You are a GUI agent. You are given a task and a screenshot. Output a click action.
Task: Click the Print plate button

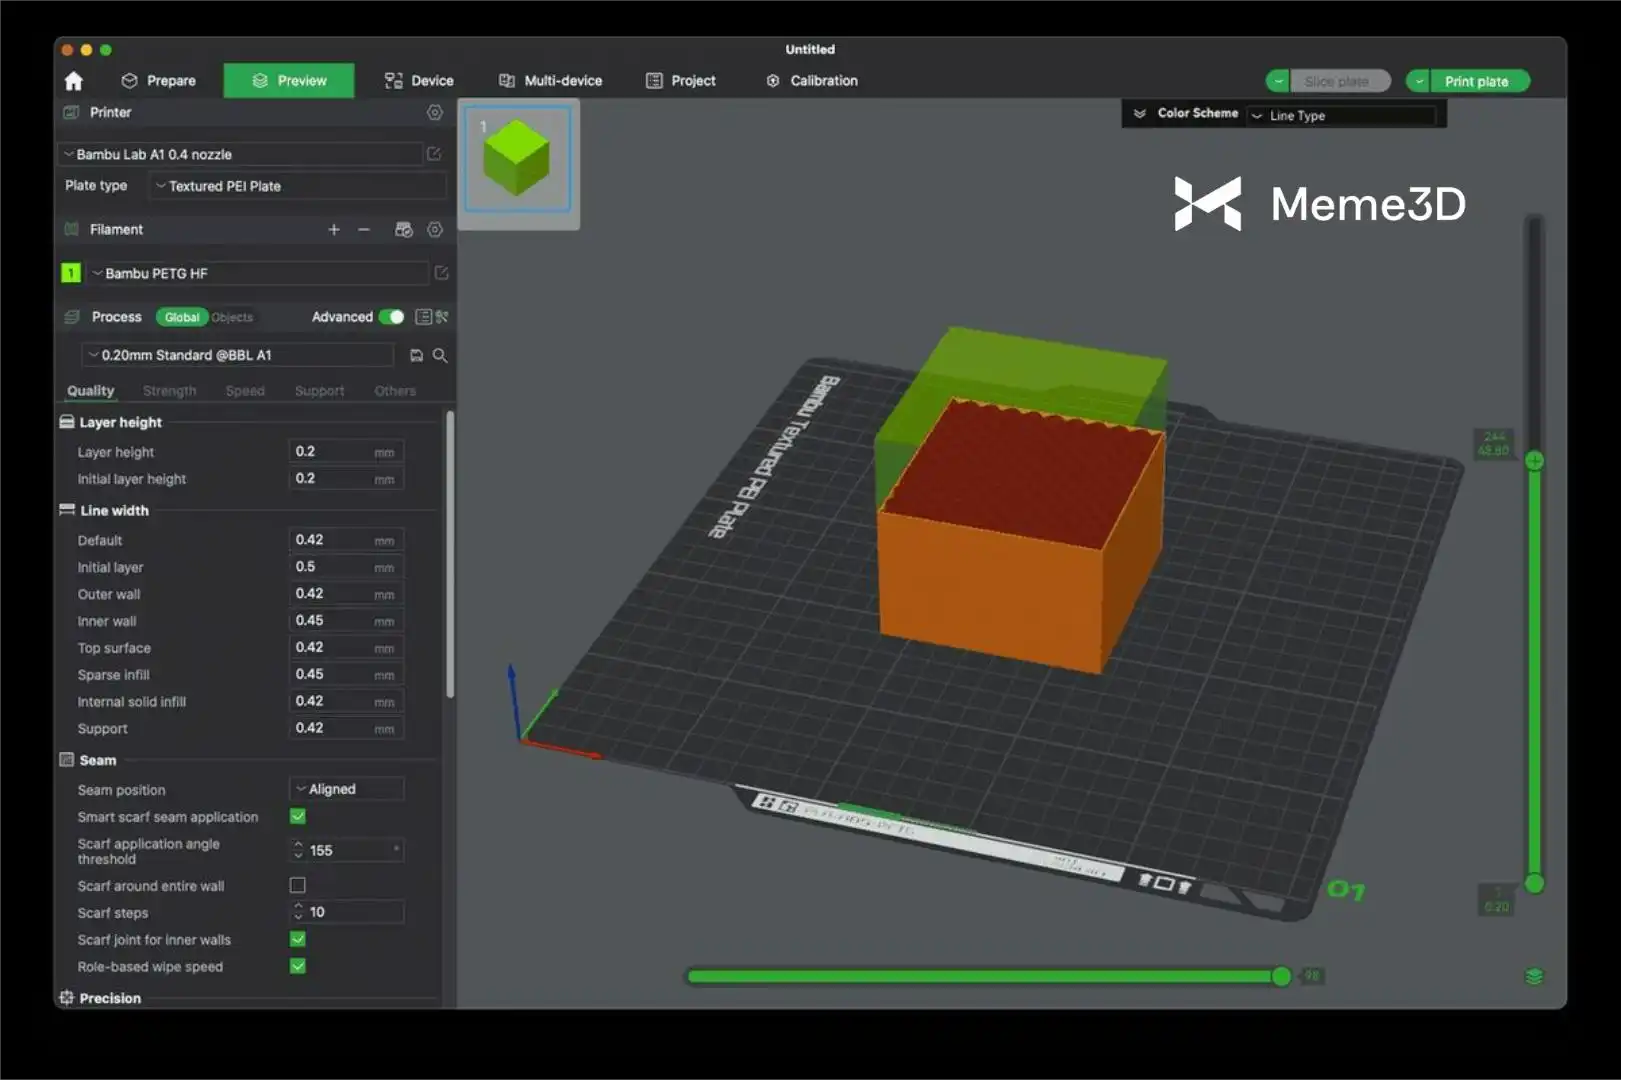coord(1475,82)
